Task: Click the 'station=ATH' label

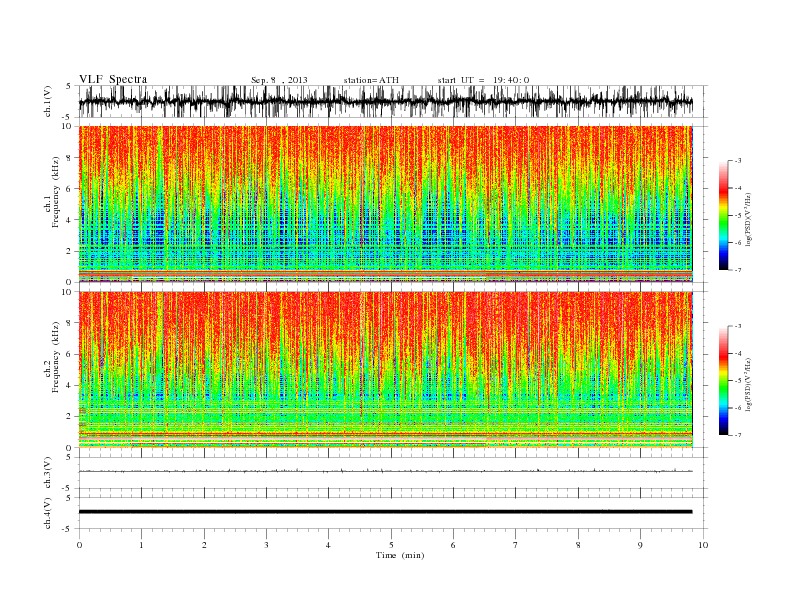Action: pos(371,80)
